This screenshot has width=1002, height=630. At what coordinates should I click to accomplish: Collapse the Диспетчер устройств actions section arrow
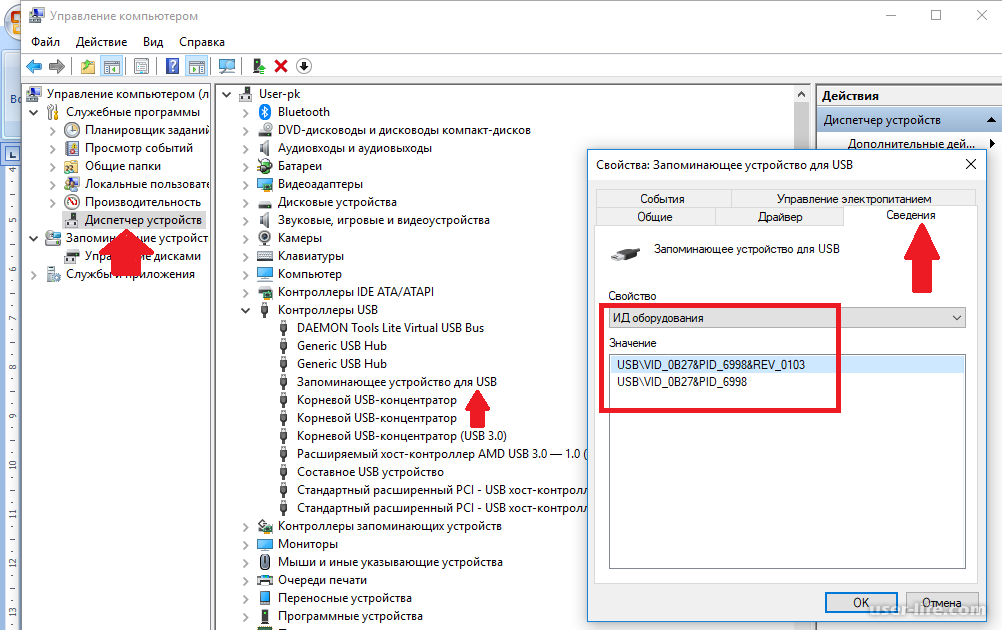tap(990, 119)
